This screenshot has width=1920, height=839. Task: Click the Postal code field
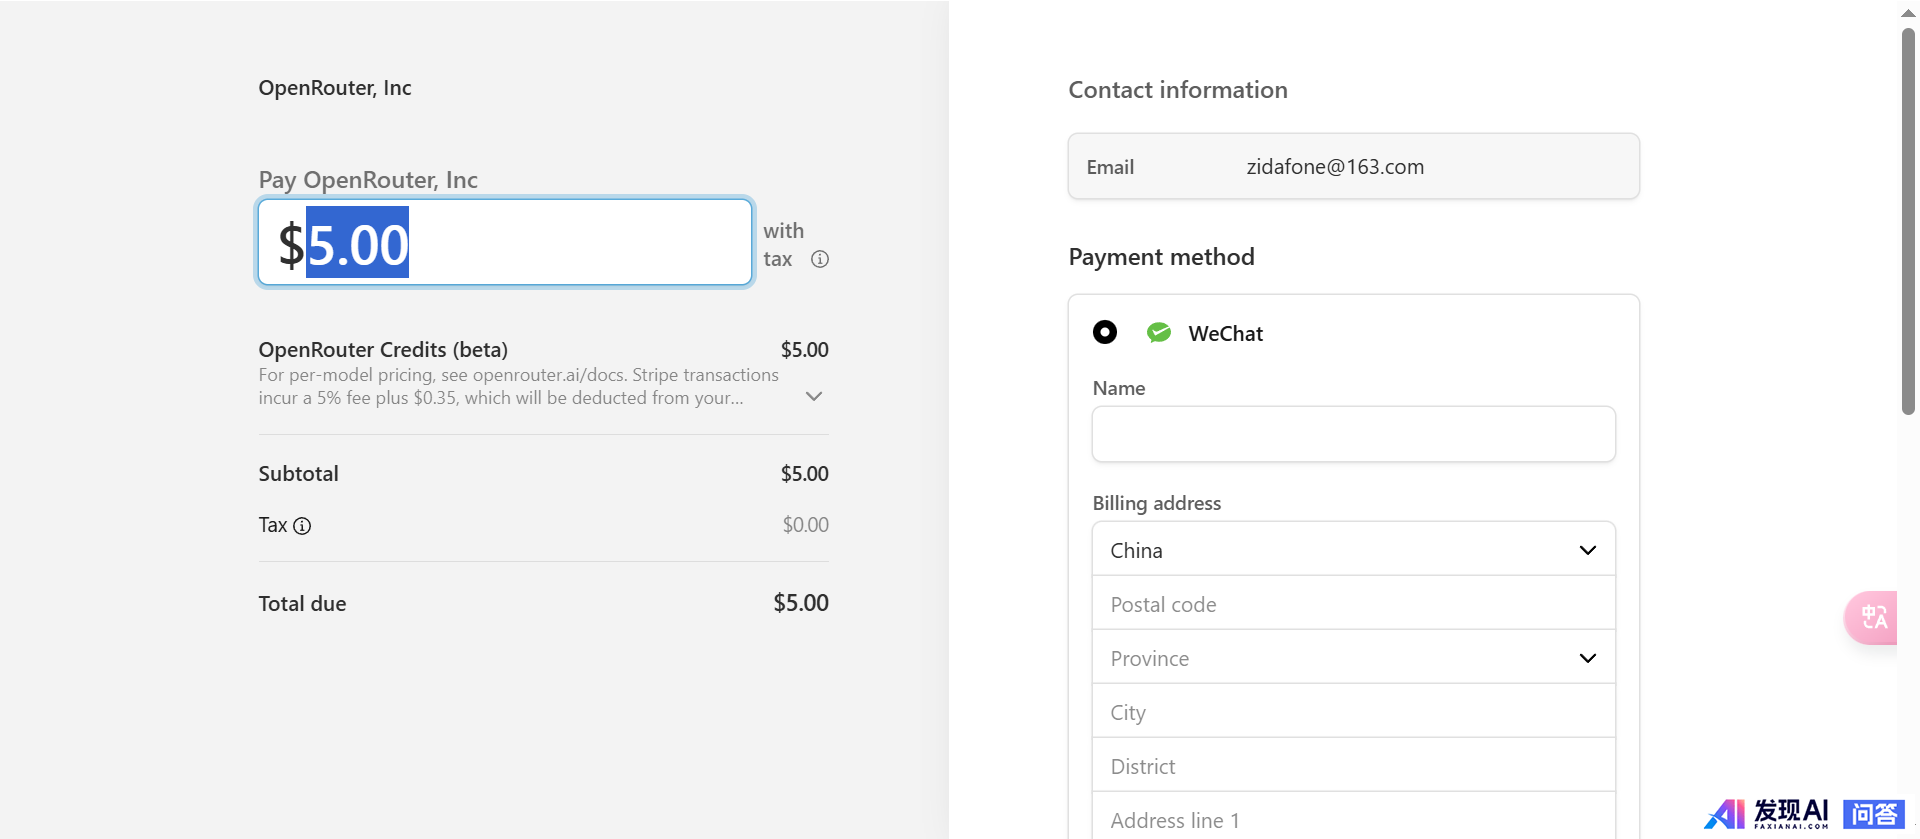coord(1354,603)
